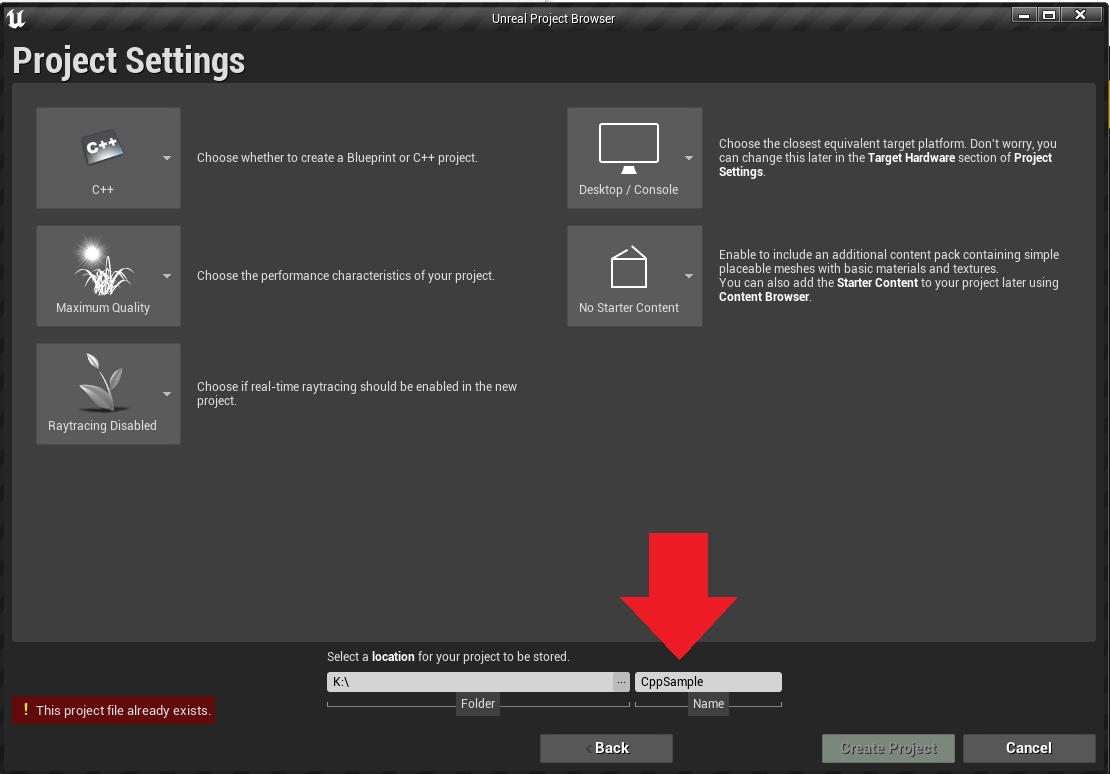Viewport: 1110px width, 774px height.
Task: Click the 'Desktop / Console' label
Action: 629,190
